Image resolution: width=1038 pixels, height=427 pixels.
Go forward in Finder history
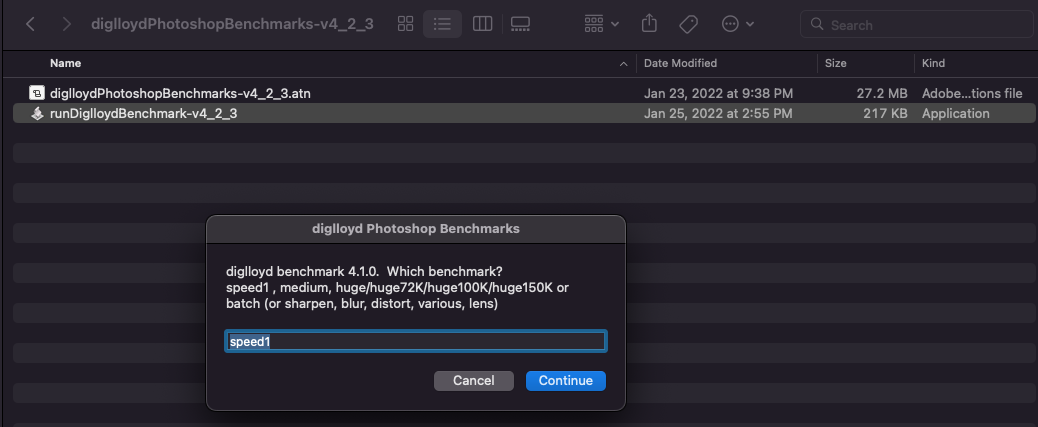[66, 24]
